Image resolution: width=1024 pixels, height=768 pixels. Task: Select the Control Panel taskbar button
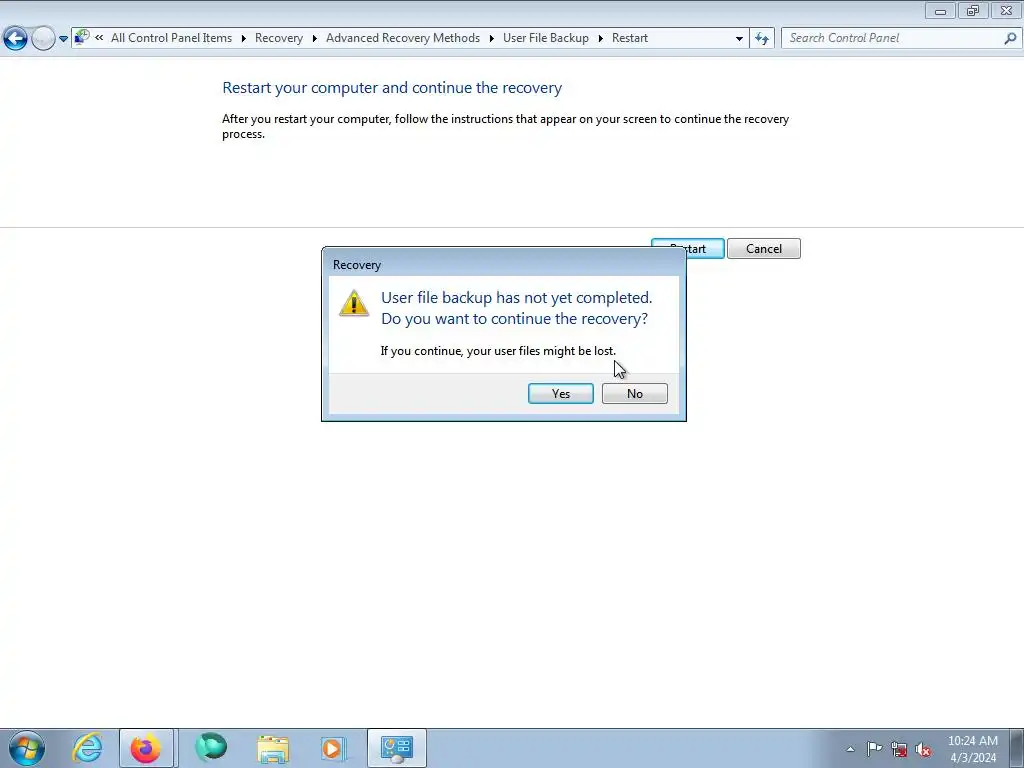tap(396, 748)
